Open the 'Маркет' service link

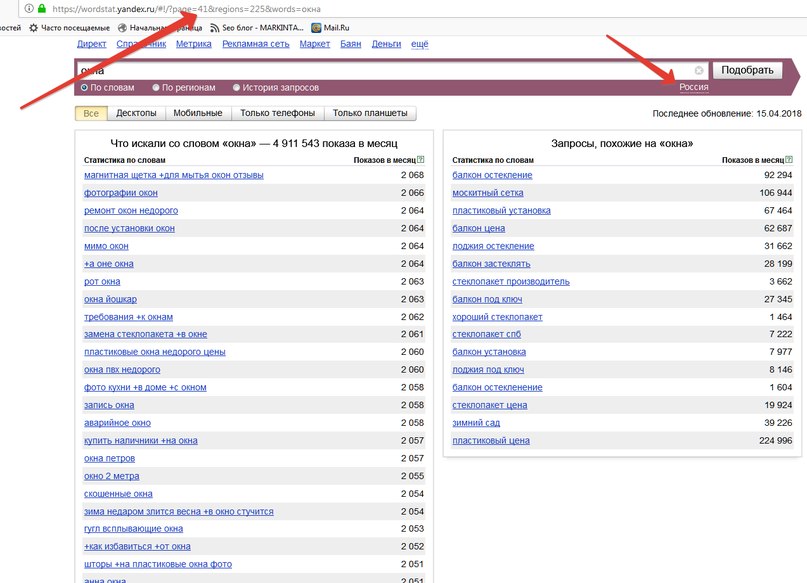coord(315,44)
